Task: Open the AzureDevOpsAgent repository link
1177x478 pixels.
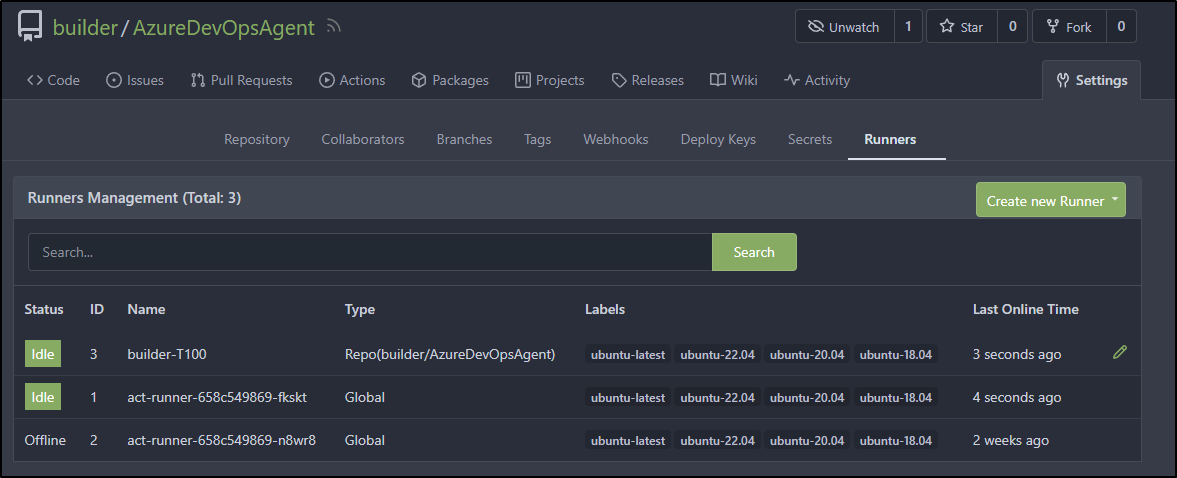Action: tap(224, 28)
